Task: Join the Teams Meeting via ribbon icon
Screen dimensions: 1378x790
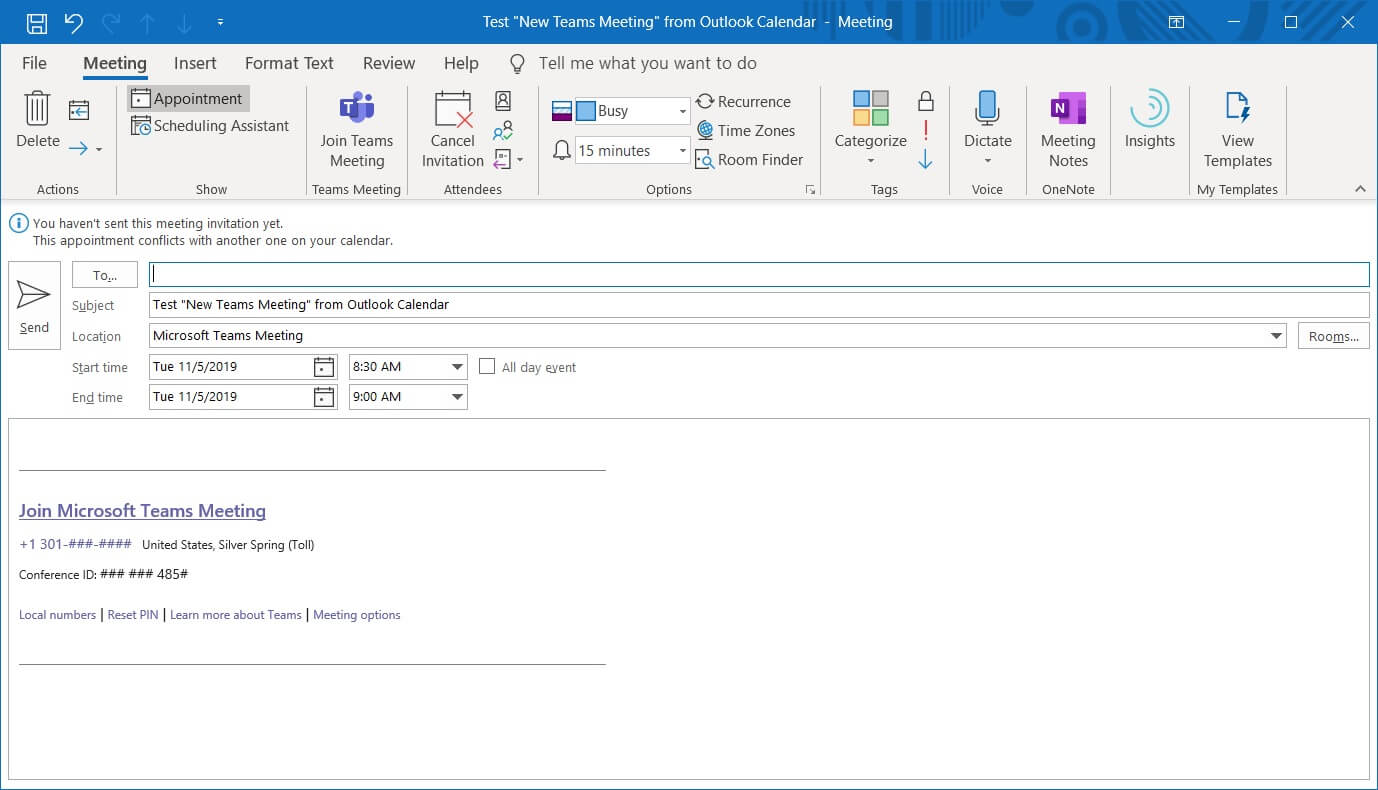Action: coord(357,130)
